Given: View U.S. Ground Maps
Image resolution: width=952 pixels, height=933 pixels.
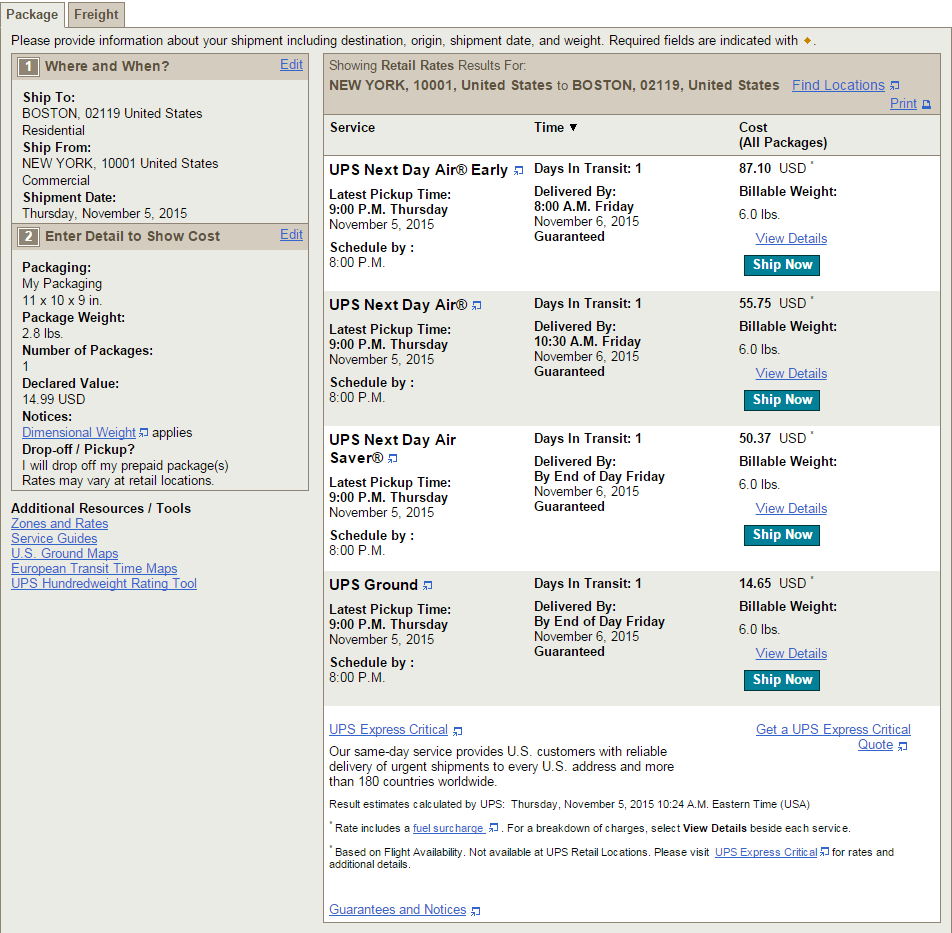Looking at the screenshot, I should point(64,554).
